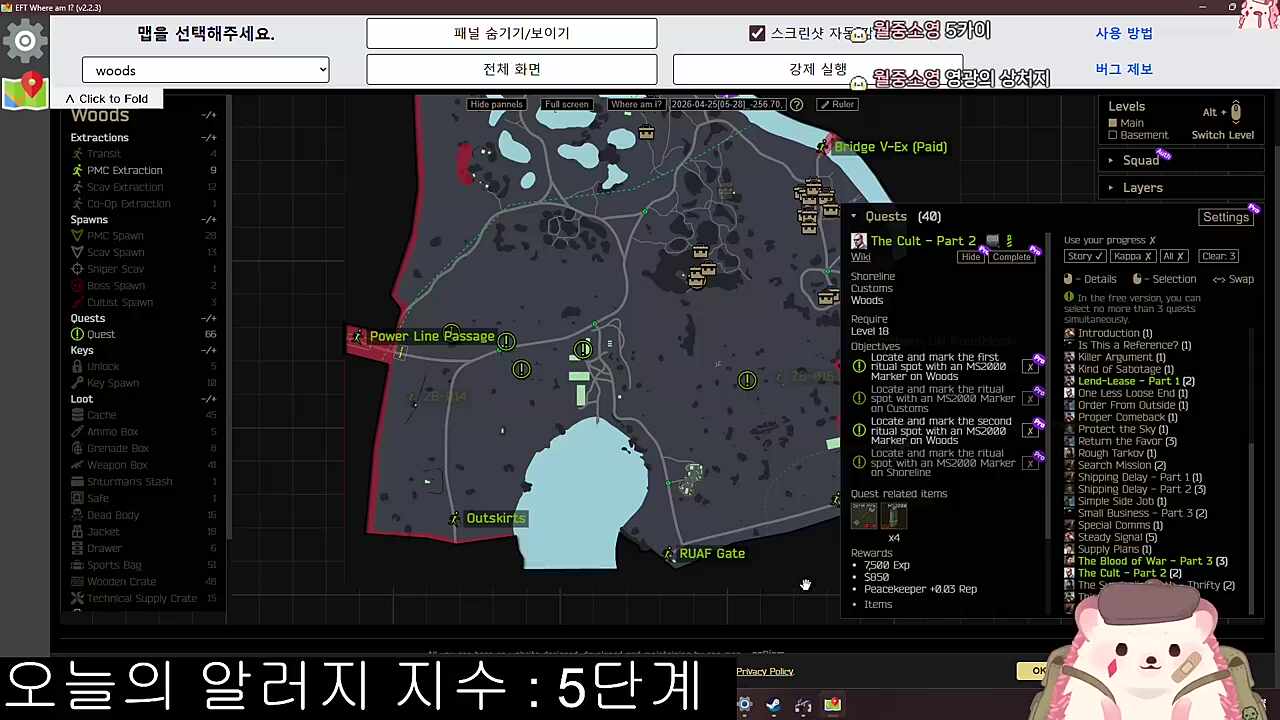Open the 버그 제보 bug report link

coord(1124,69)
